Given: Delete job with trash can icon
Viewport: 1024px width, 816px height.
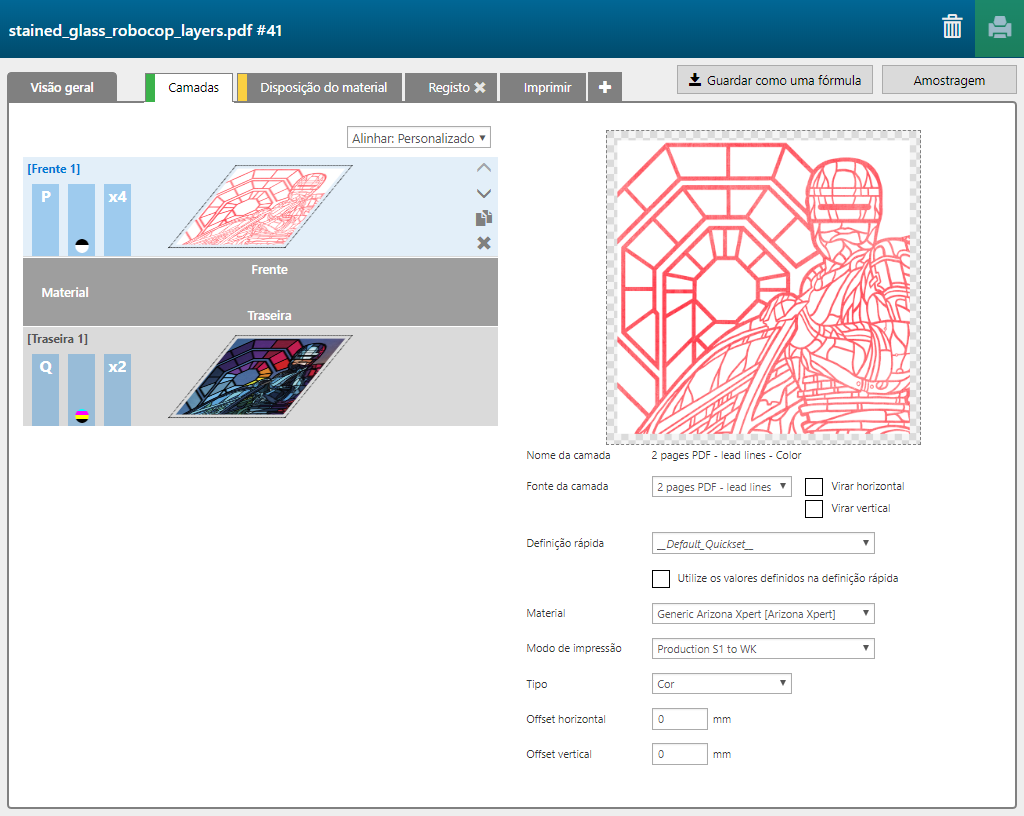Looking at the screenshot, I should 952,27.
